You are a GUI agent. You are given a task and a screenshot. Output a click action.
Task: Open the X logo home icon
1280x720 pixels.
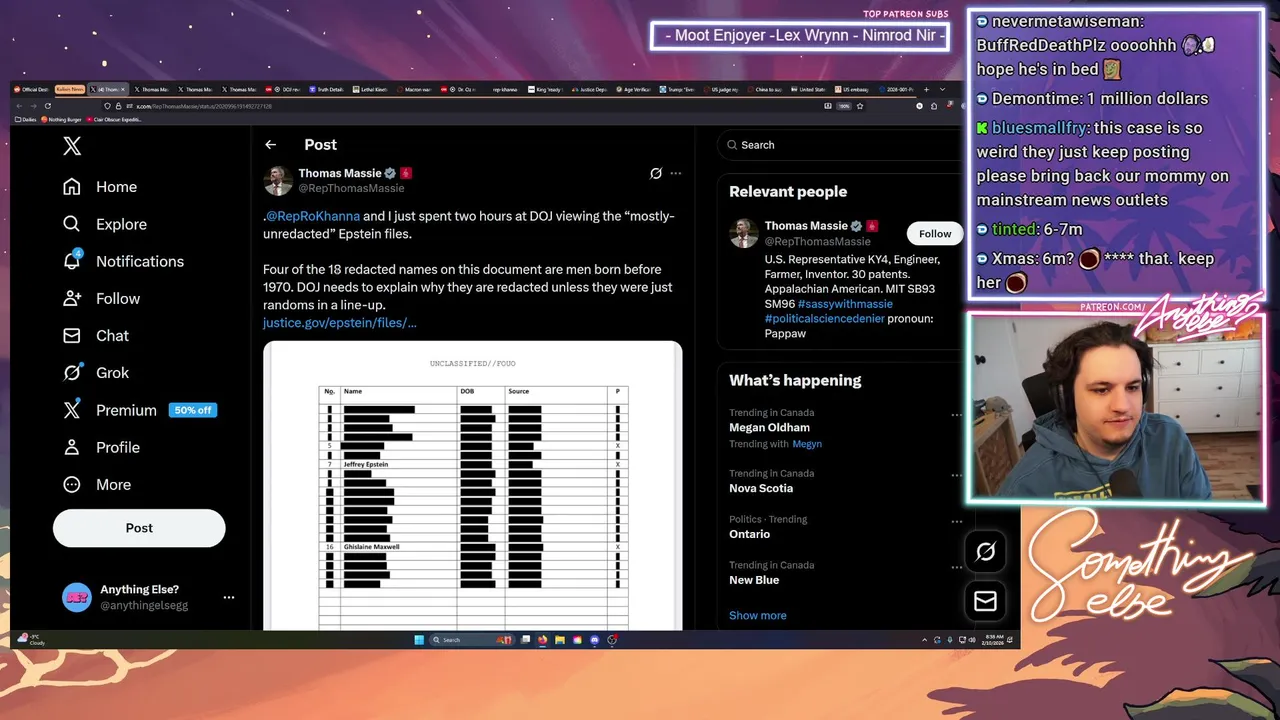pos(72,146)
